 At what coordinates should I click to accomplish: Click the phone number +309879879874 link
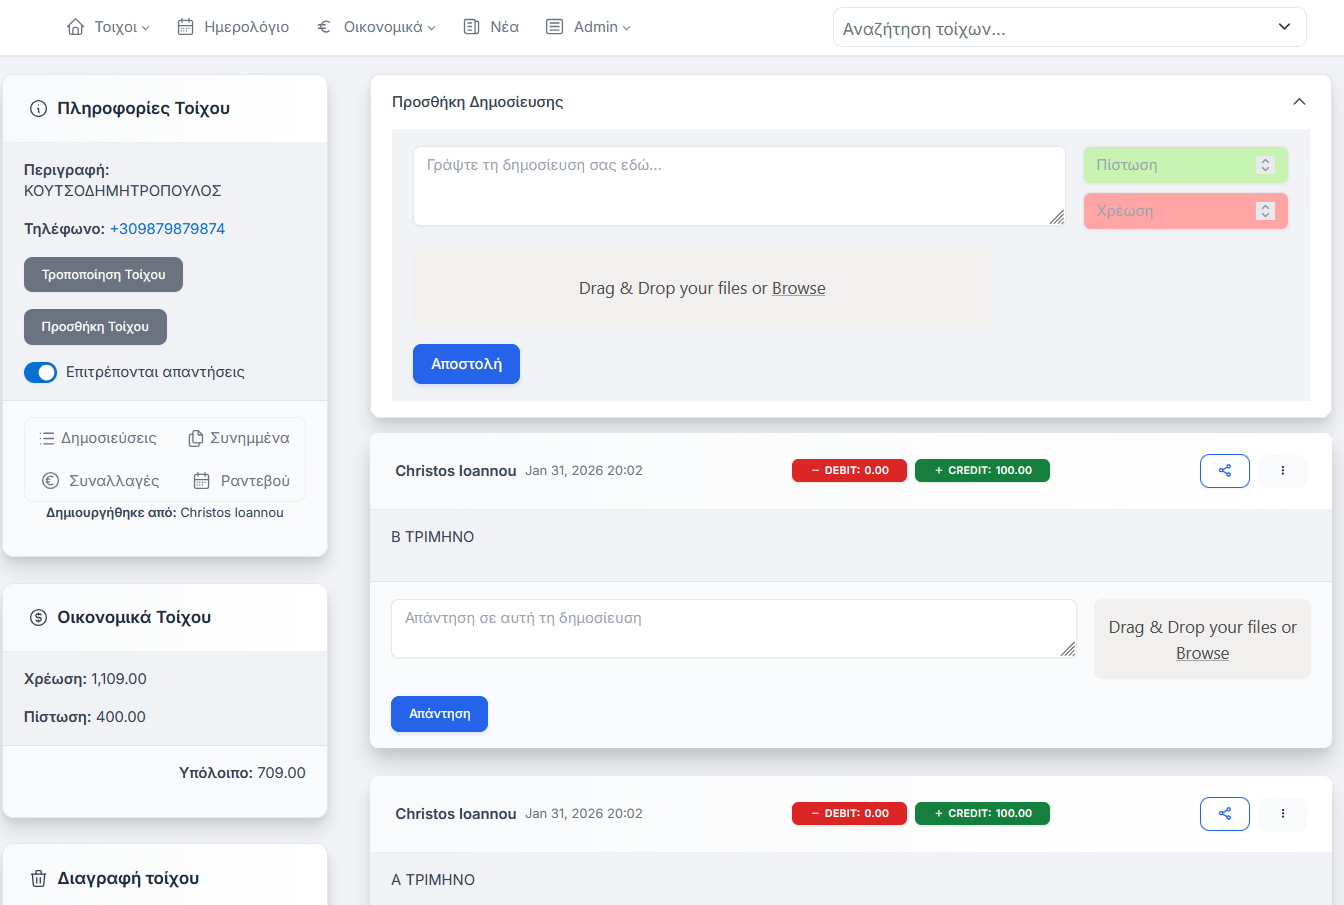[x=167, y=229]
